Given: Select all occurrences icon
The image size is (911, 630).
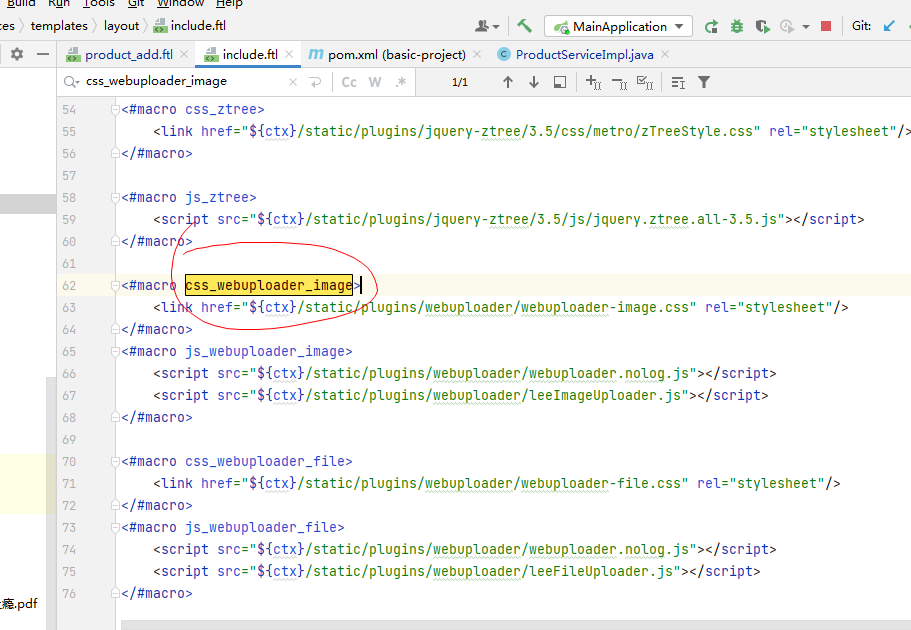Looking at the screenshot, I should click(645, 82).
